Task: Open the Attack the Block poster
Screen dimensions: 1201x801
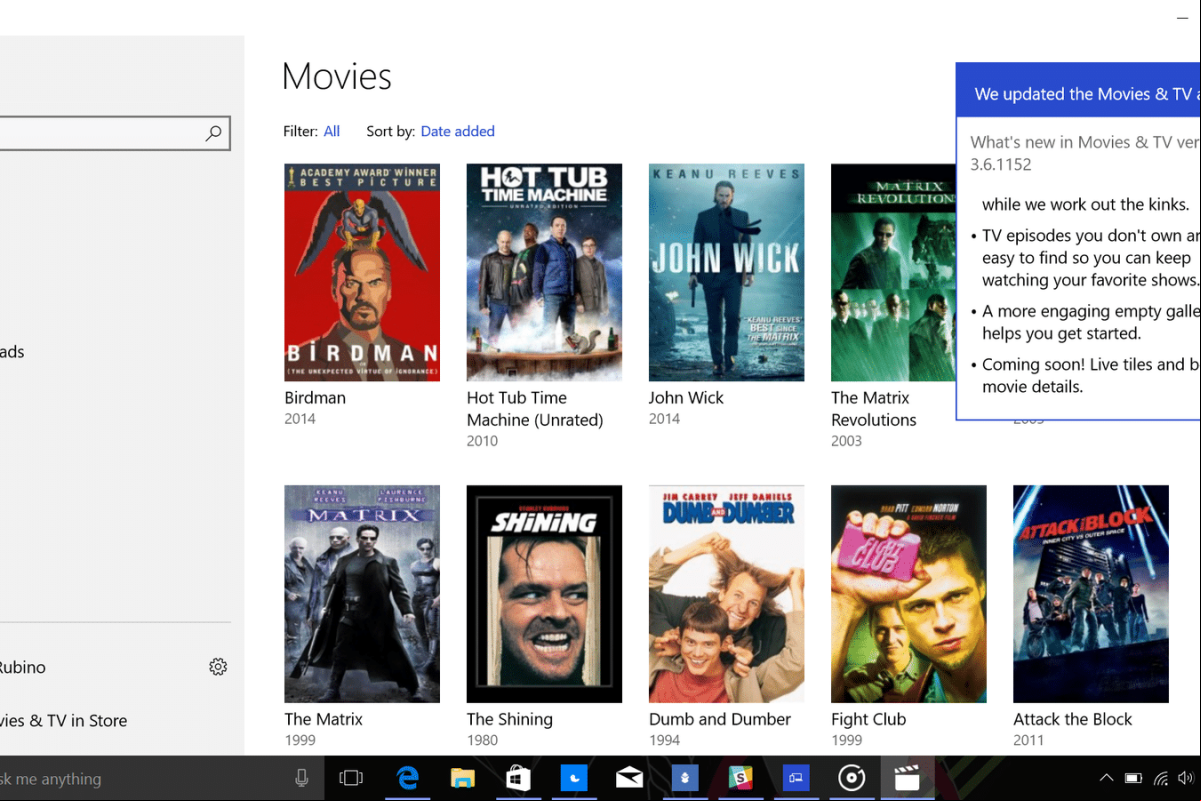Action: click(x=1091, y=594)
